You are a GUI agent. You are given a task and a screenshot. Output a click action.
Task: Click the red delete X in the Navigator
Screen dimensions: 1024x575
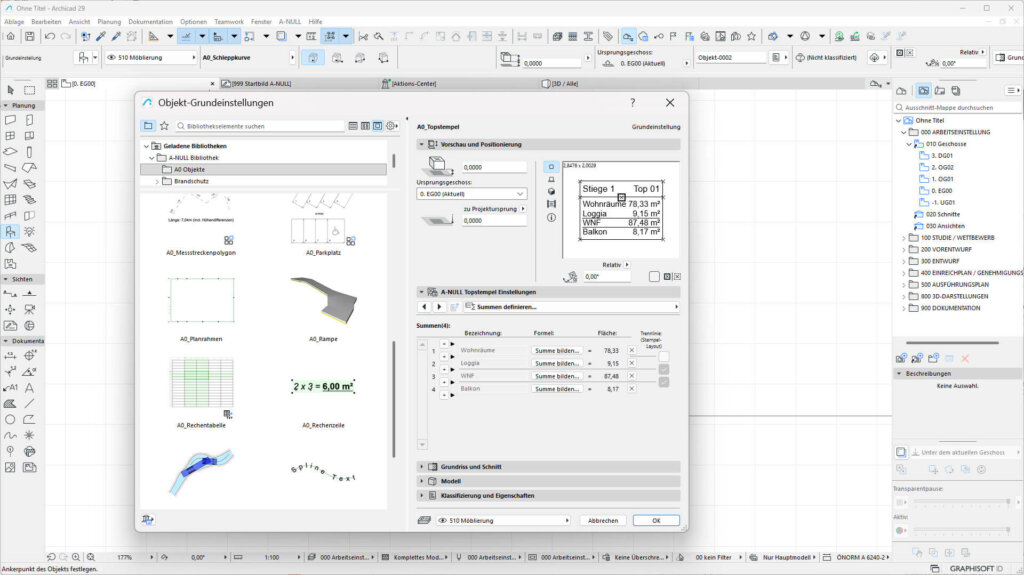click(x=965, y=358)
